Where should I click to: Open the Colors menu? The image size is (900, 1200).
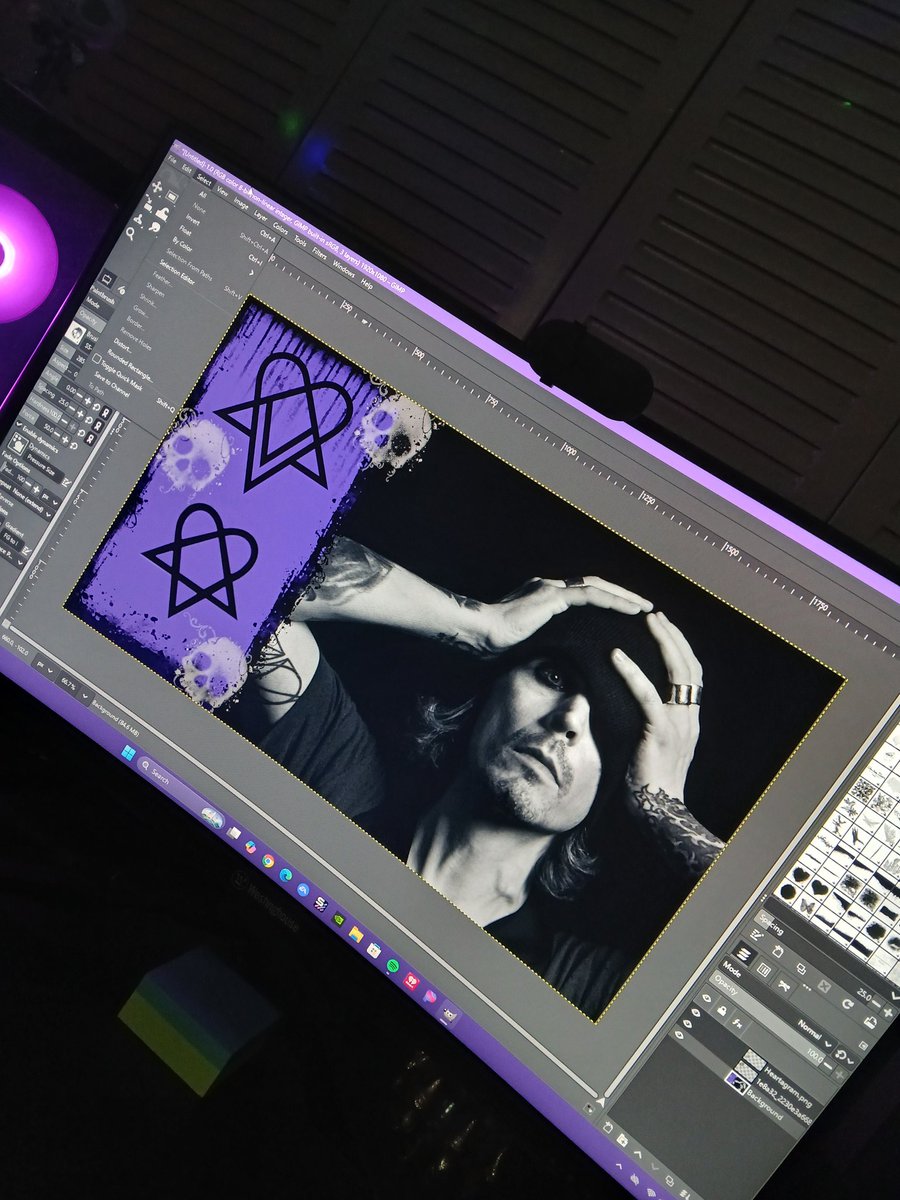click(x=280, y=228)
